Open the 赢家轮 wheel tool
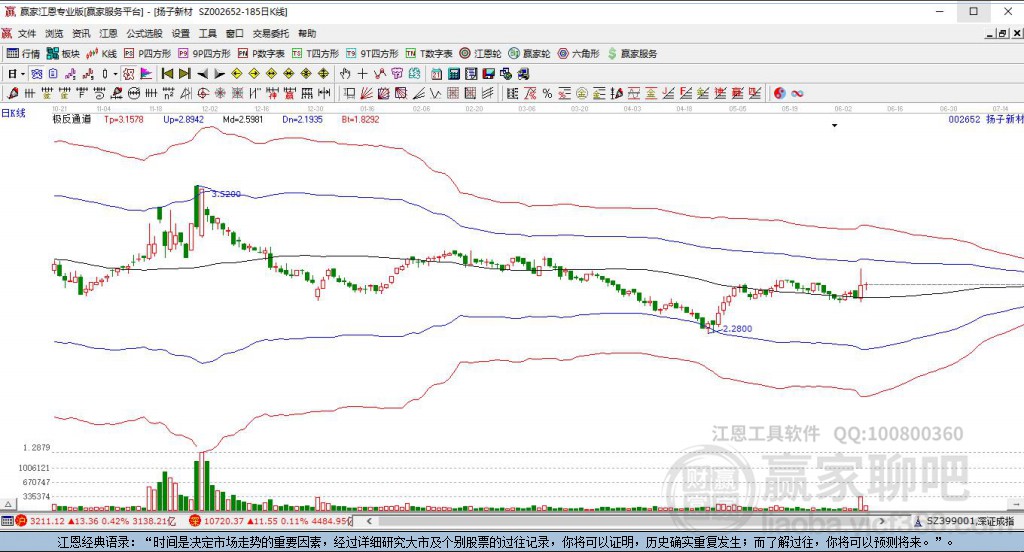This screenshot has height=552, width=1024. 530,54
